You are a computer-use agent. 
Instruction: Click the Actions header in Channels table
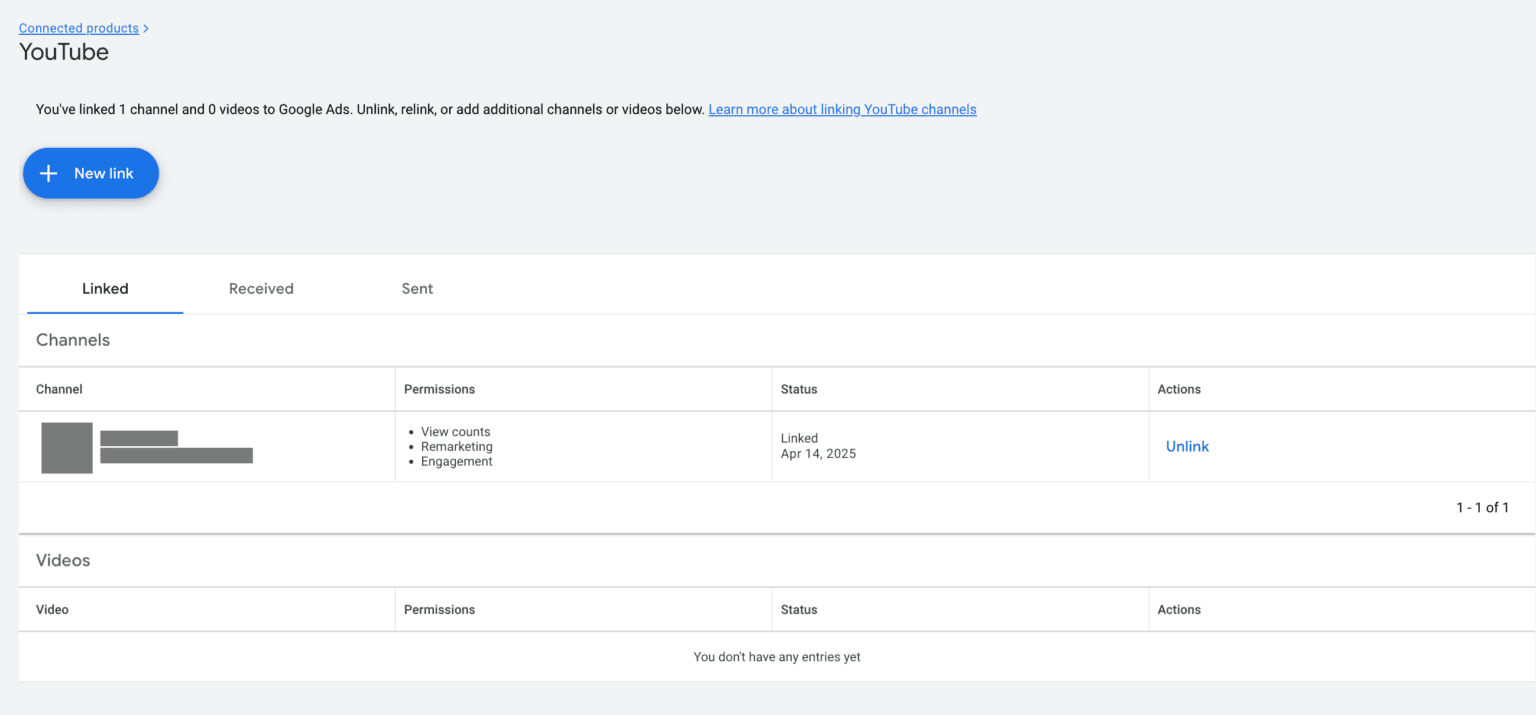(1179, 389)
